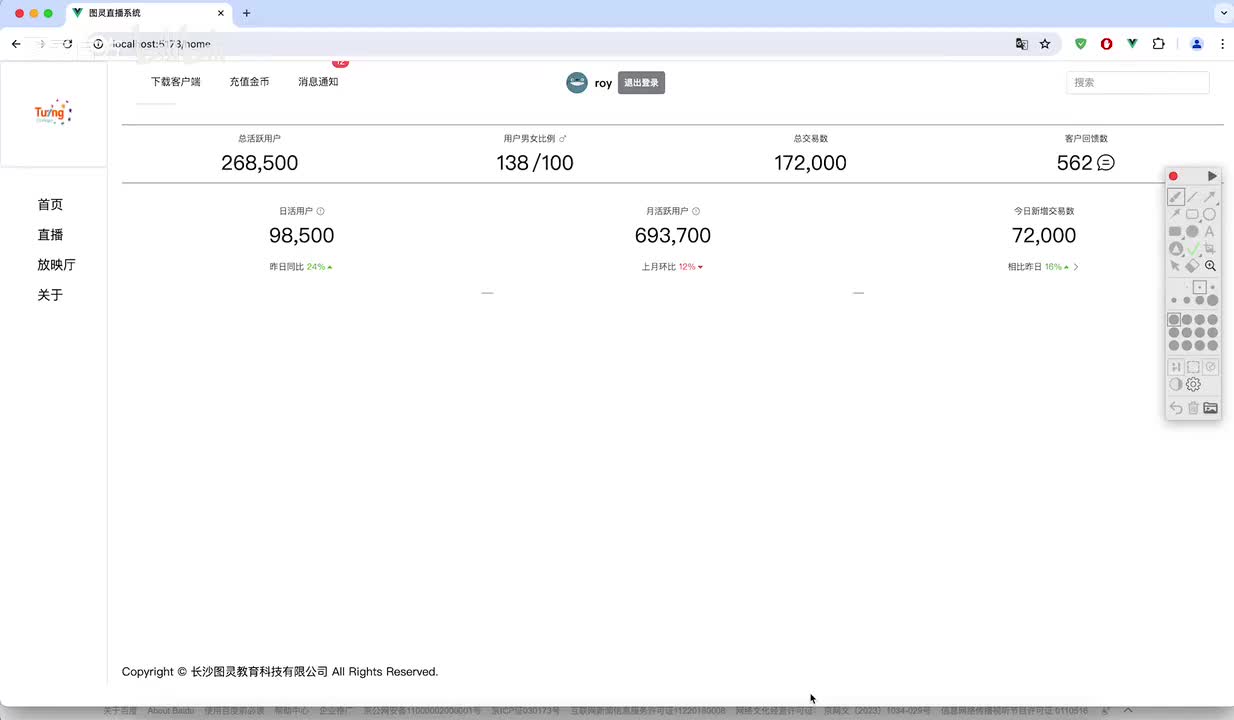Focus the 搜索 search input field
This screenshot has height=720, width=1234.
pyautogui.click(x=1138, y=83)
